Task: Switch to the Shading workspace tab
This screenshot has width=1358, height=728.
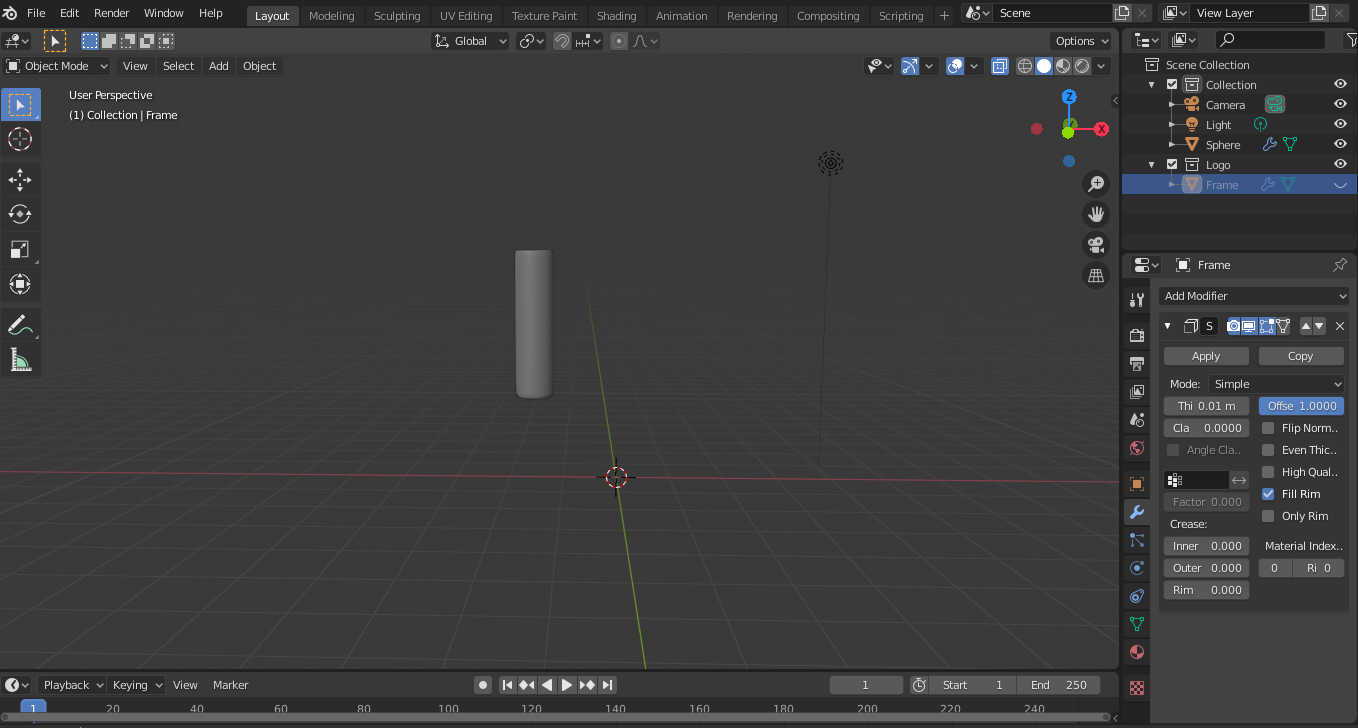Action: point(616,16)
